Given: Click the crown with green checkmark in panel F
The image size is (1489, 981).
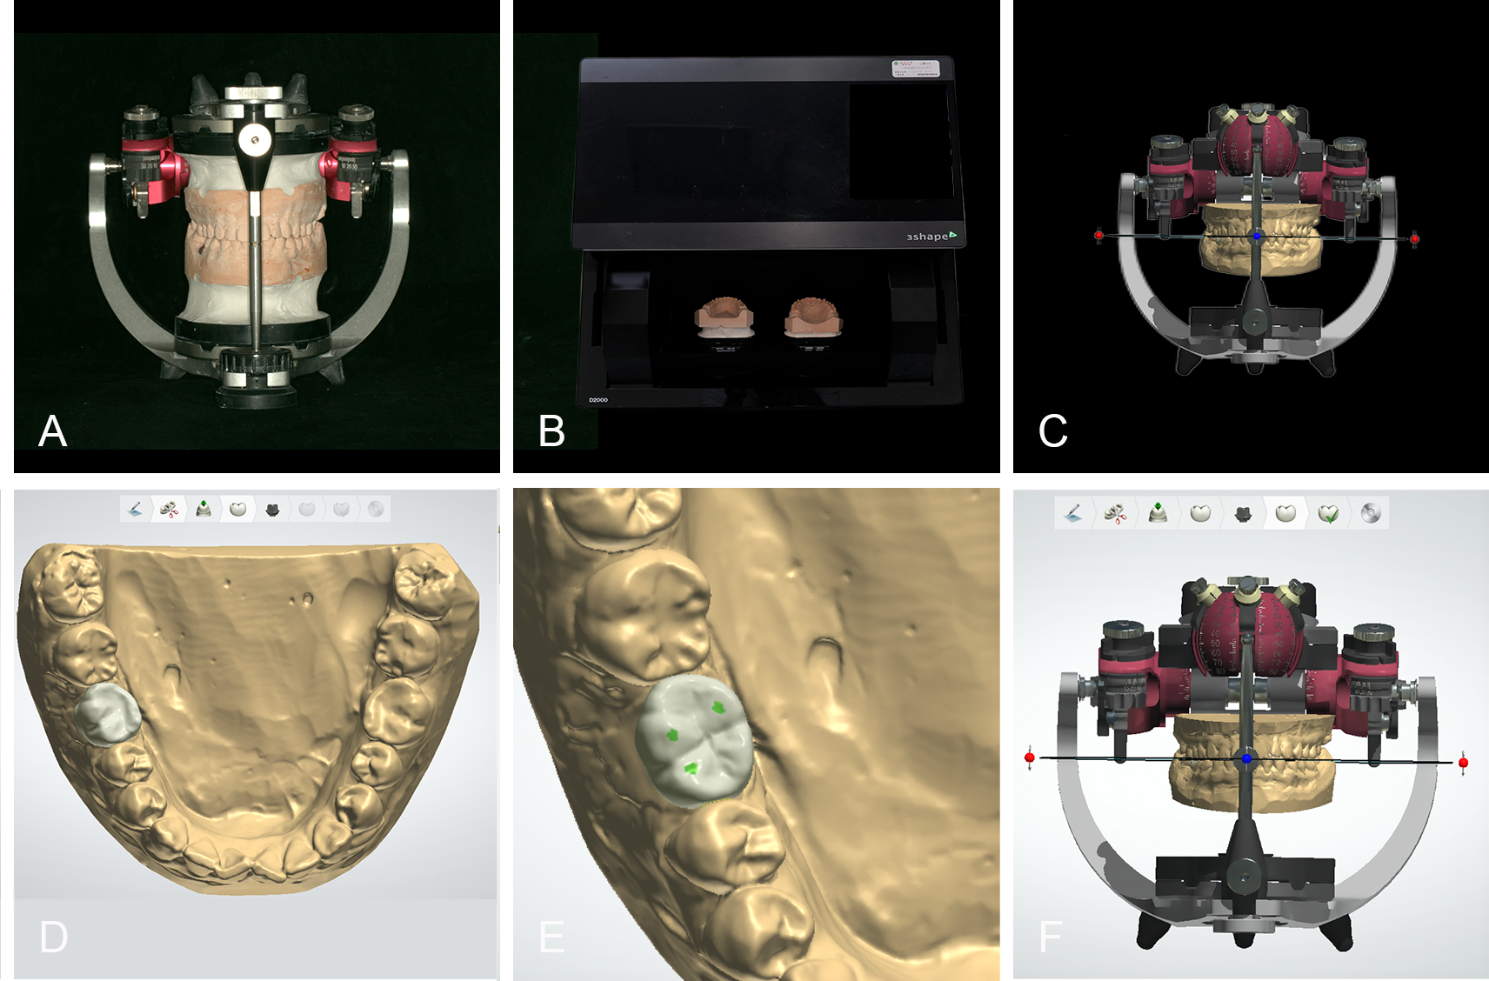Looking at the screenshot, I should point(1328,513).
